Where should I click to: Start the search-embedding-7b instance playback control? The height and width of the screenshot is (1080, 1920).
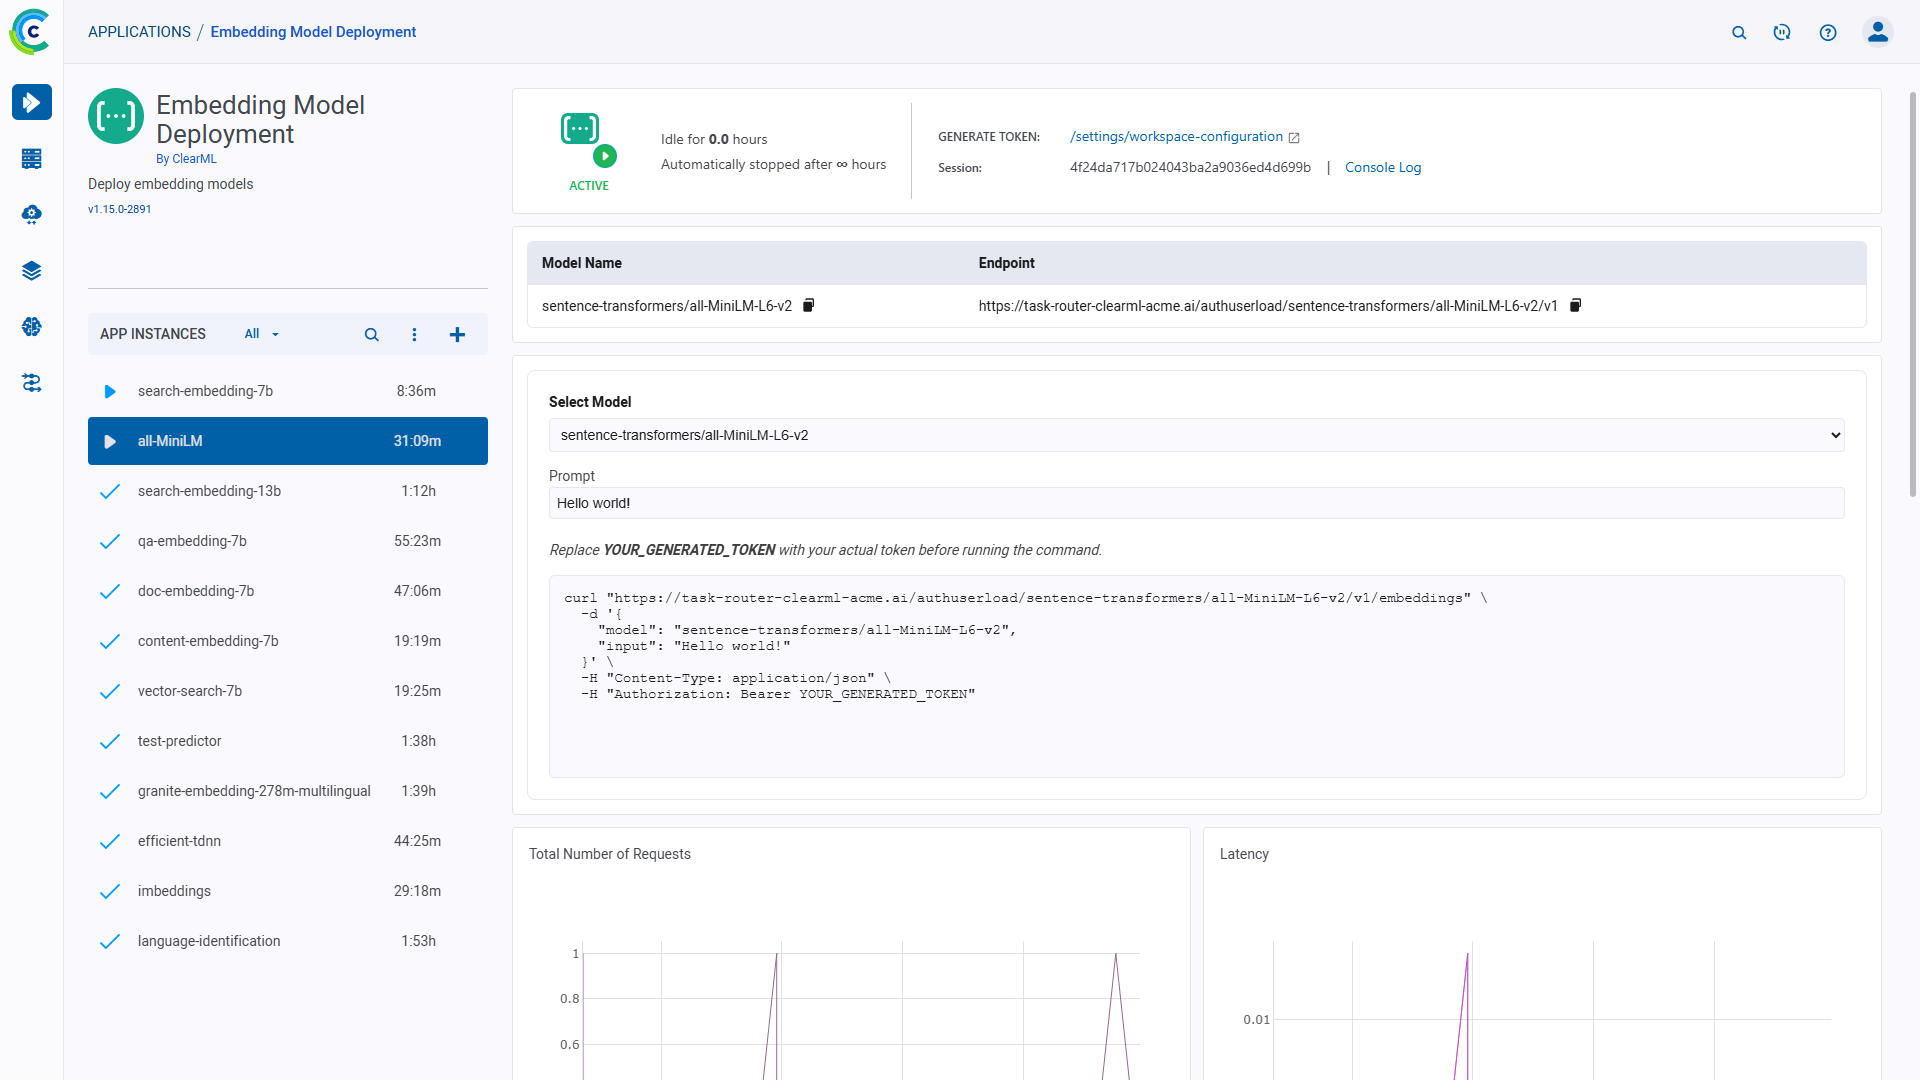[x=110, y=391]
